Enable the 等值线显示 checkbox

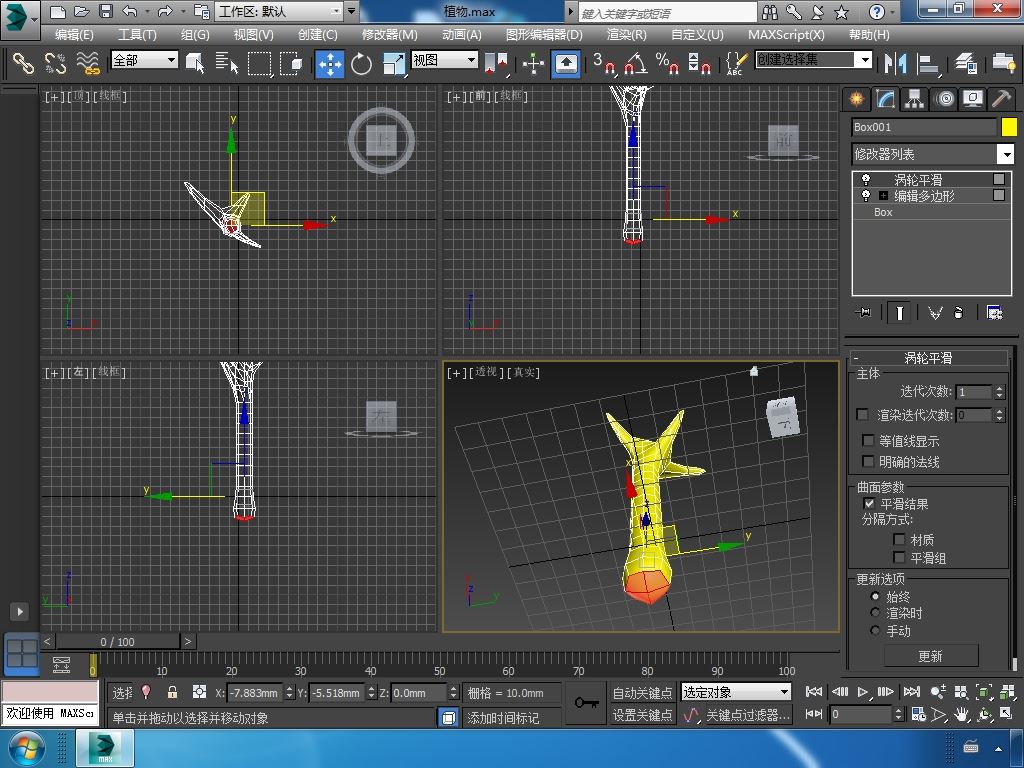(x=868, y=440)
